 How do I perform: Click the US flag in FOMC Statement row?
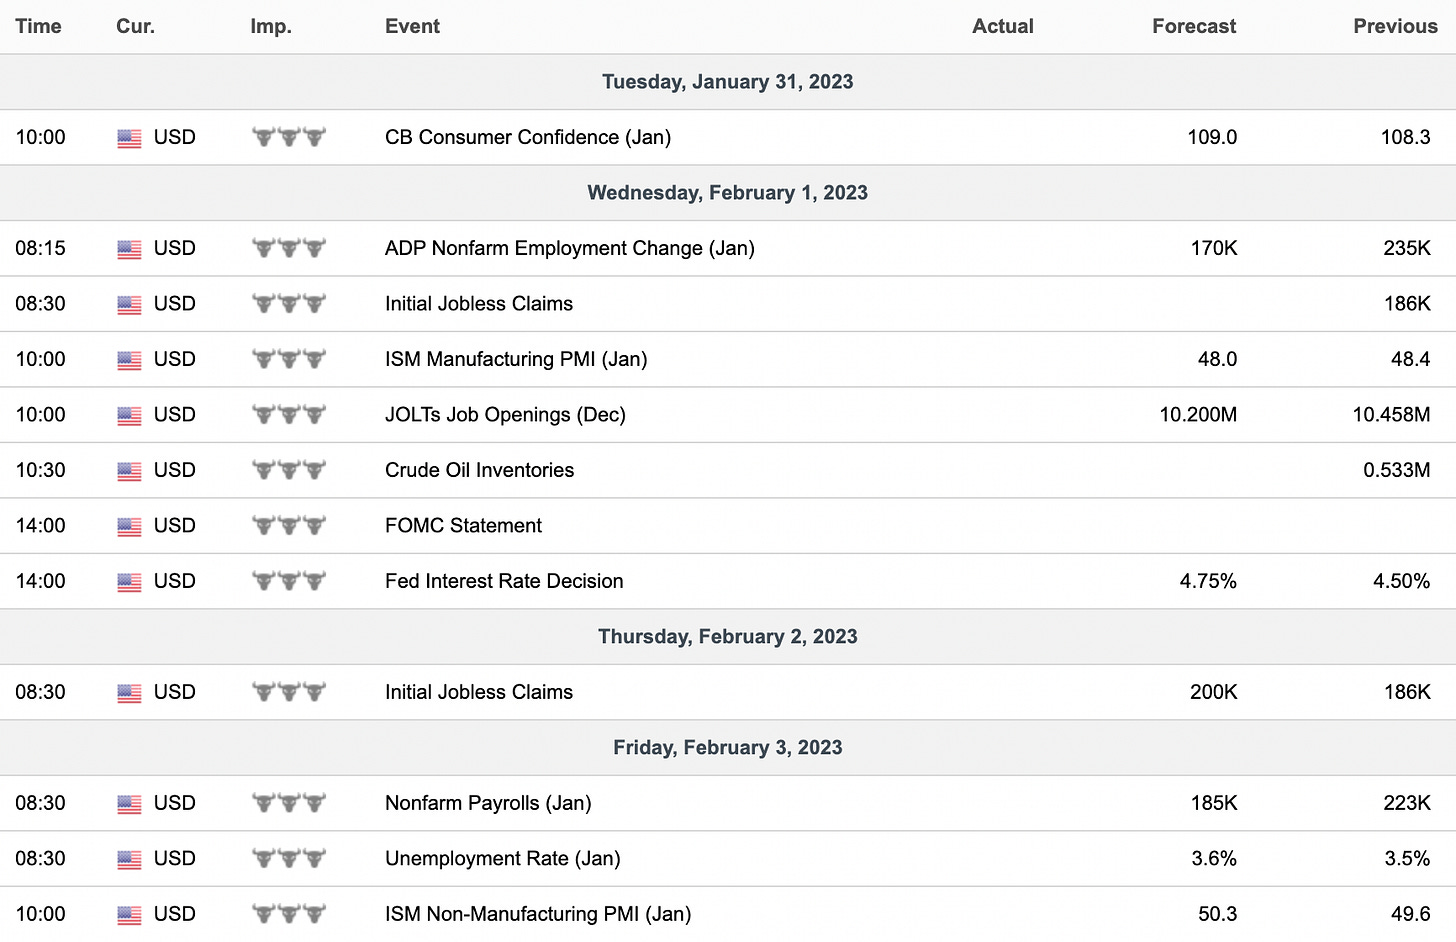click(129, 527)
